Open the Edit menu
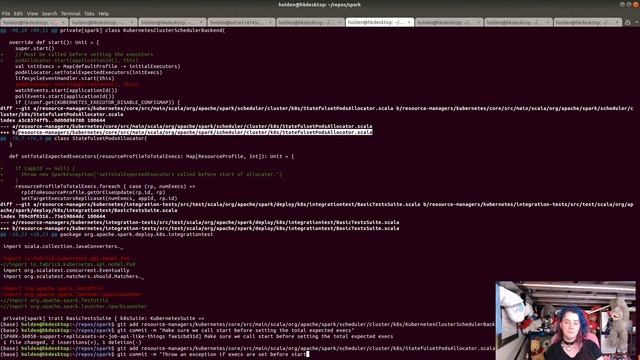This screenshot has height=360, width=640. tap(18, 13)
